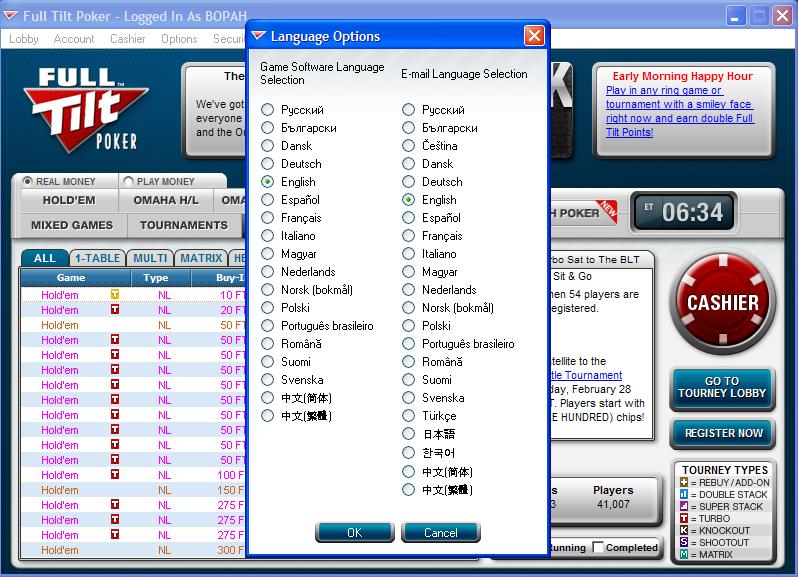Confirm language selection with OK
The image size is (798, 577).
[x=354, y=533]
